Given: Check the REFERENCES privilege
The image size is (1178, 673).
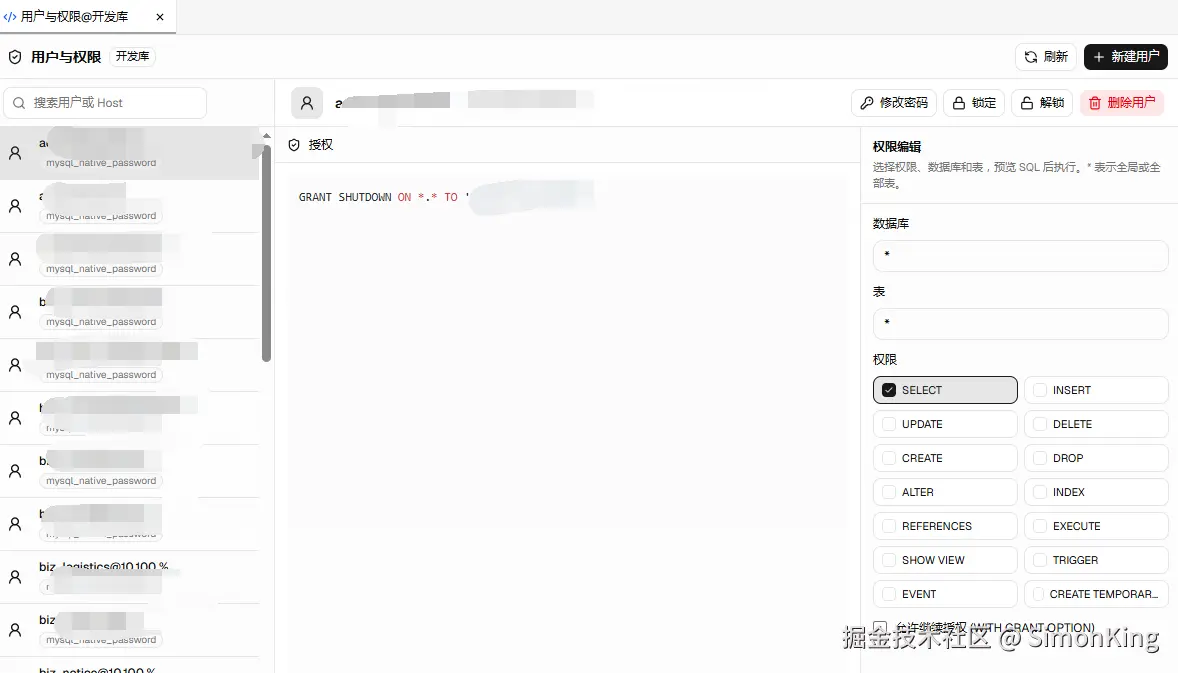Looking at the screenshot, I should (x=945, y=526).
